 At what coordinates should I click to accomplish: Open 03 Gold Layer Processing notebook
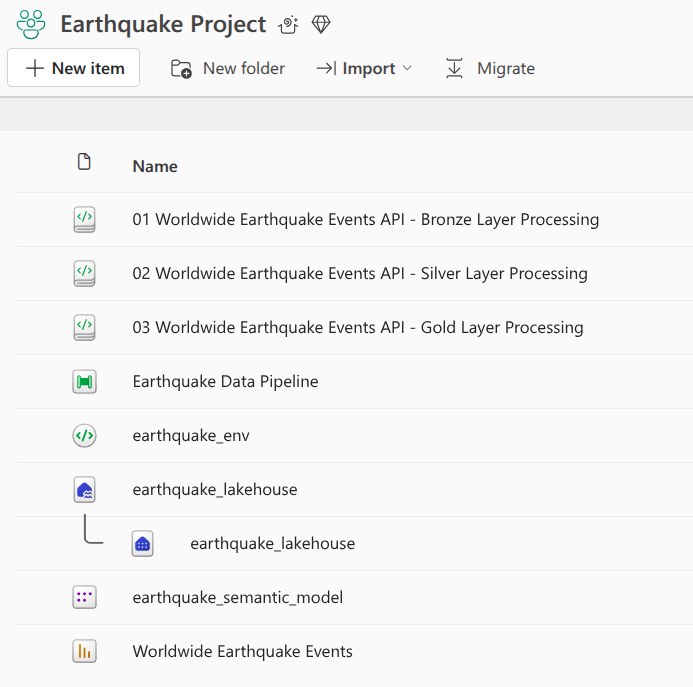357,328
